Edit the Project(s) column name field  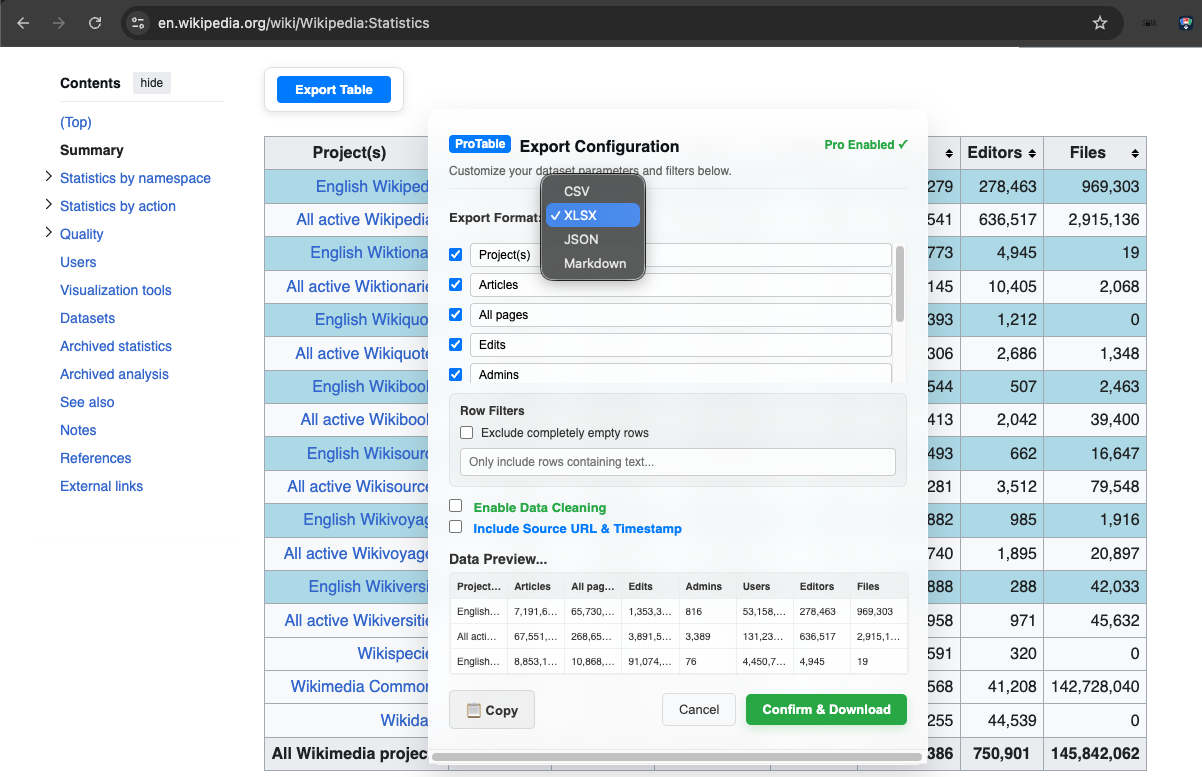click(680, 255)
